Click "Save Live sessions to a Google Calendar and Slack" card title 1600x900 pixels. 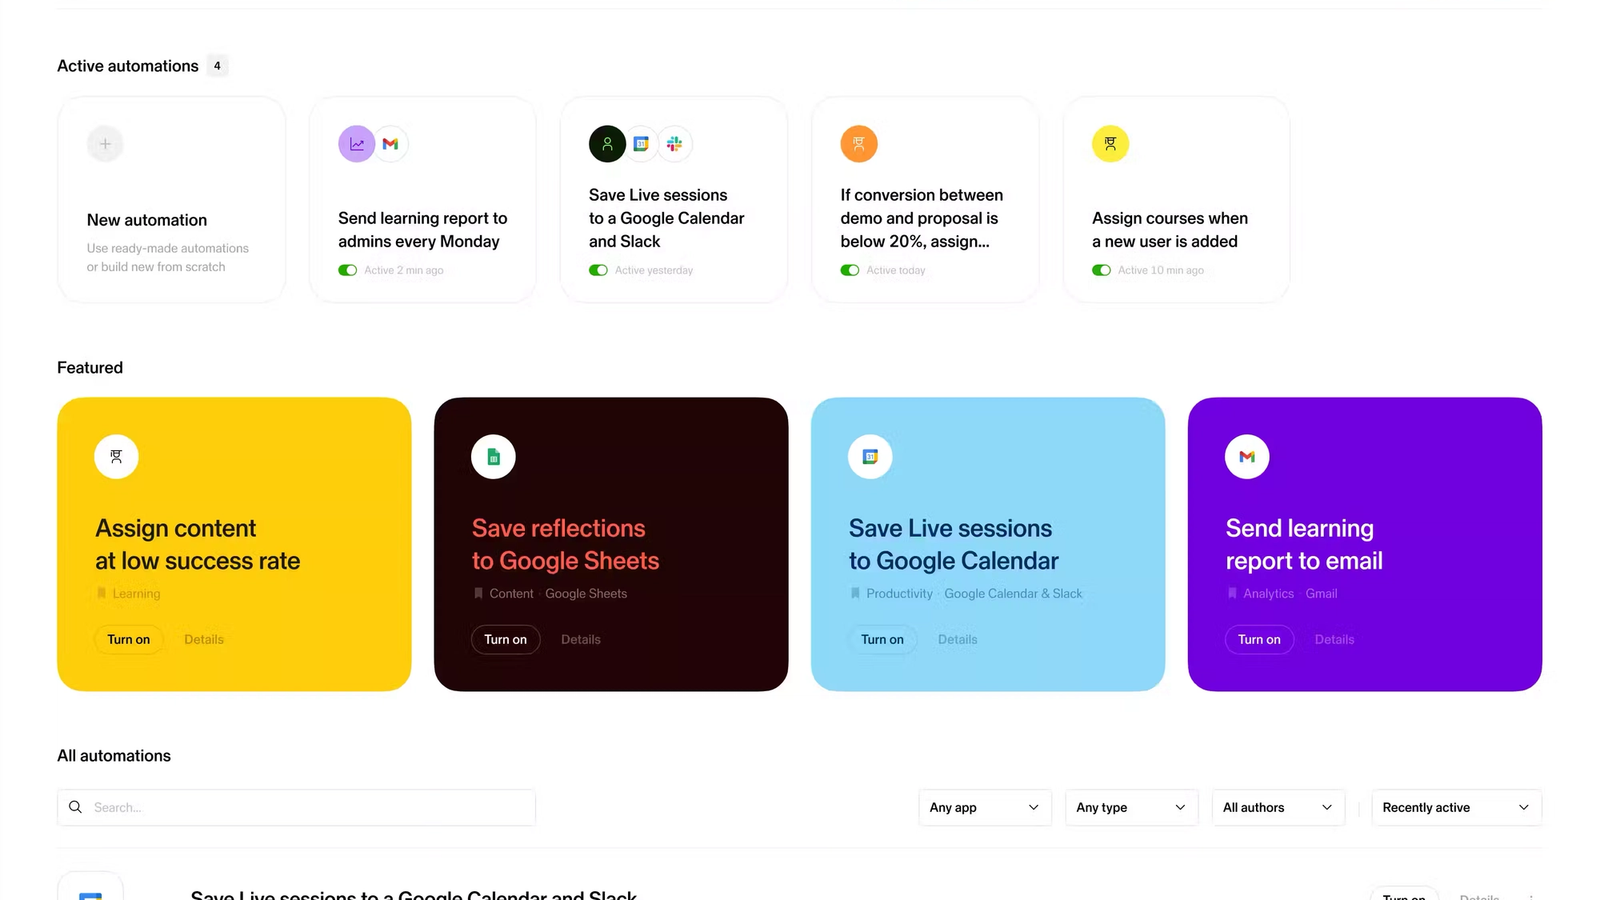[667, 218]
